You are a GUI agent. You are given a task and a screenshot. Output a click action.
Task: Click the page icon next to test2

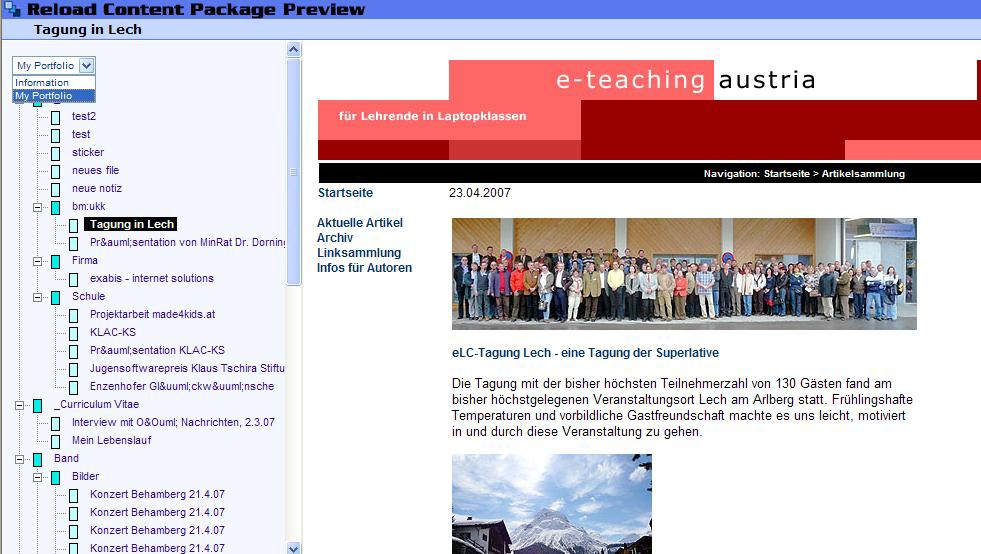coord(56,117)
